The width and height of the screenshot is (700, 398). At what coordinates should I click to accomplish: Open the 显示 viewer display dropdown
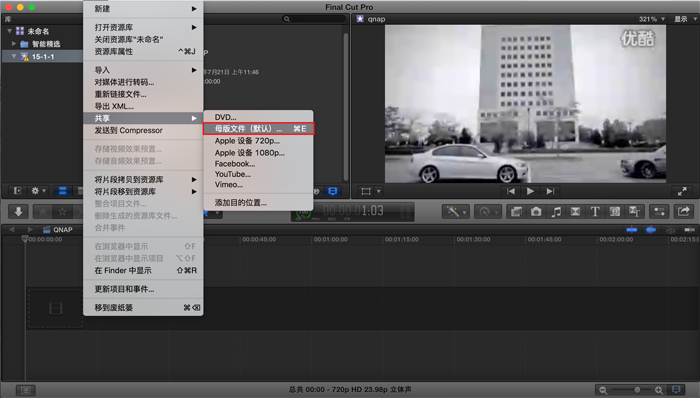(685, 19)
